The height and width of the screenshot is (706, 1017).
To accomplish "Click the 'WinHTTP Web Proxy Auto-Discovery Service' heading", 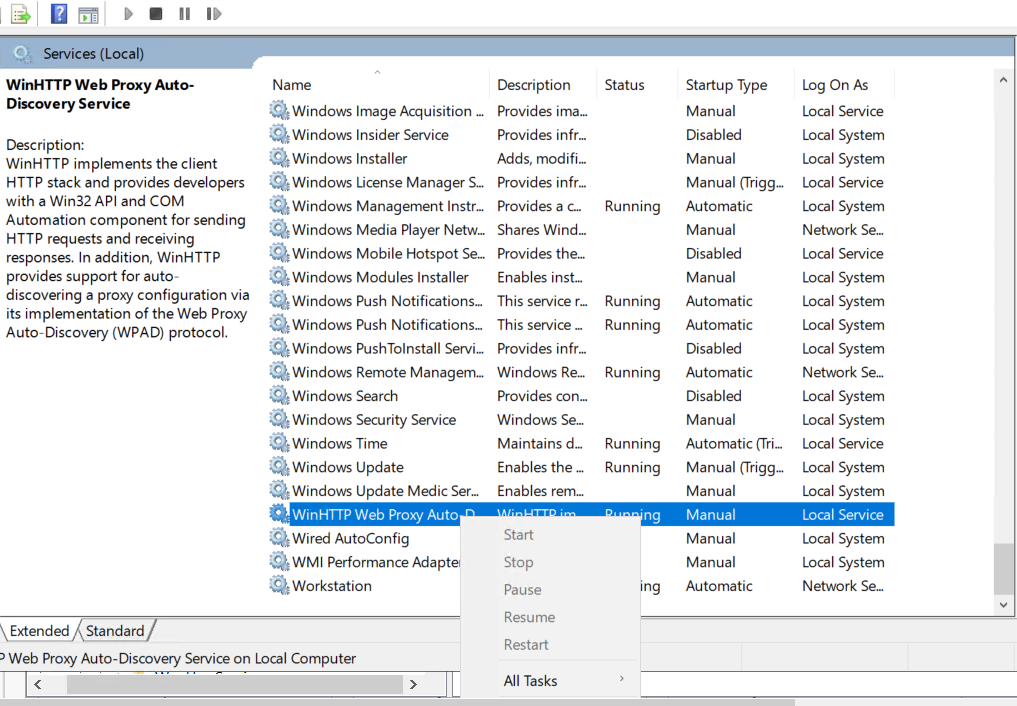I will (x=100, y=94).
